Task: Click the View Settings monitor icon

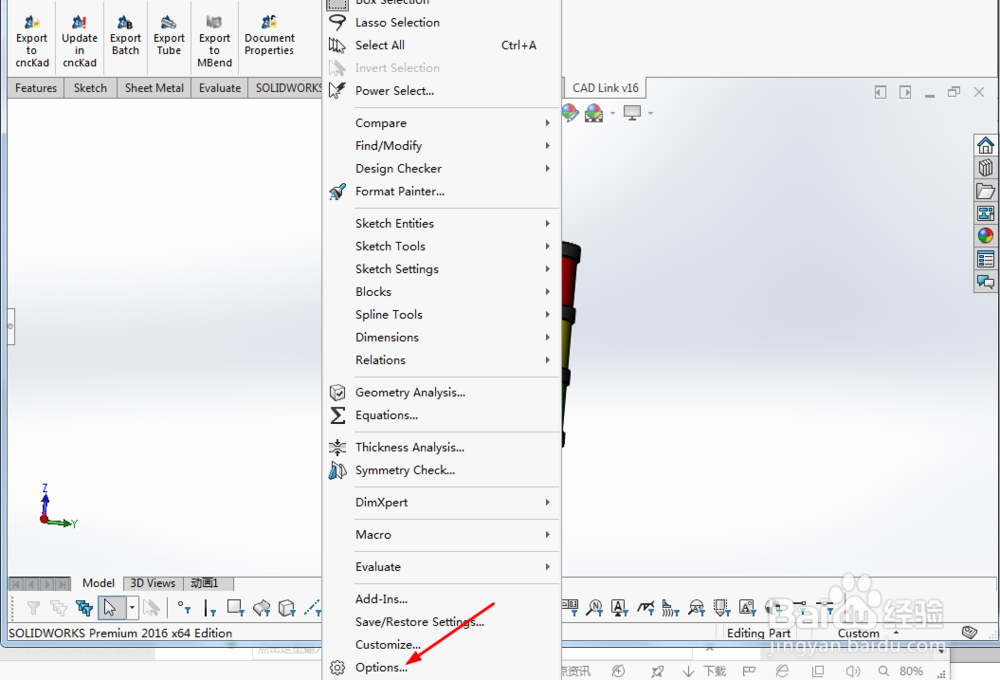Action: point(632,113)
